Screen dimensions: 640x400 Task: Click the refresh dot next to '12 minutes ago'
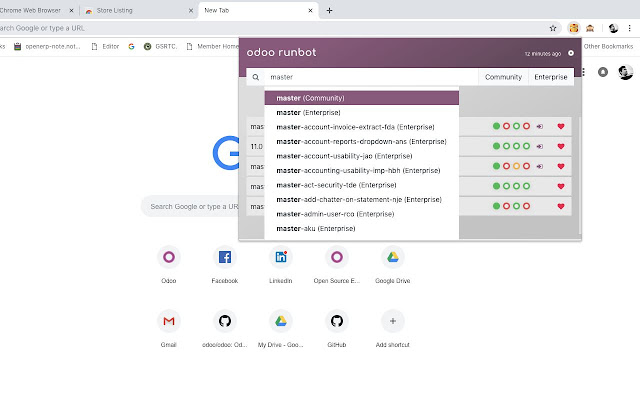point(571,53)
